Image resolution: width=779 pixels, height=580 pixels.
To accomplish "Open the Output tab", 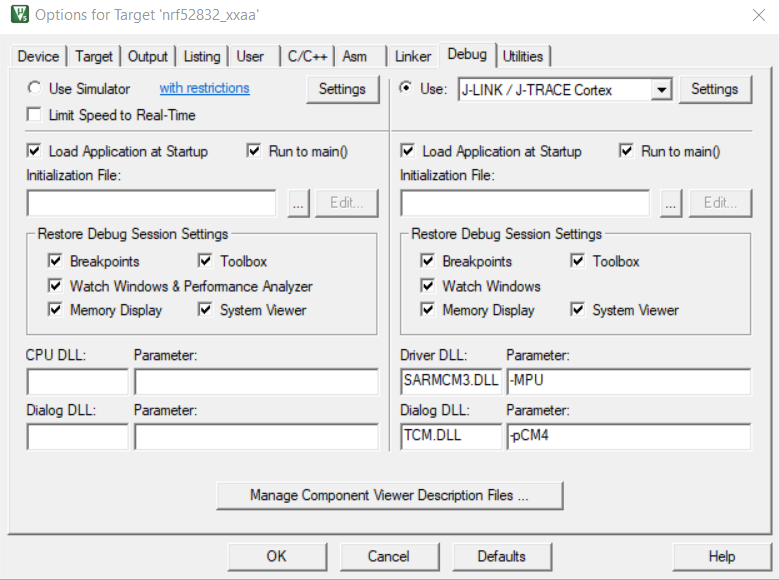I will point(148,56).
